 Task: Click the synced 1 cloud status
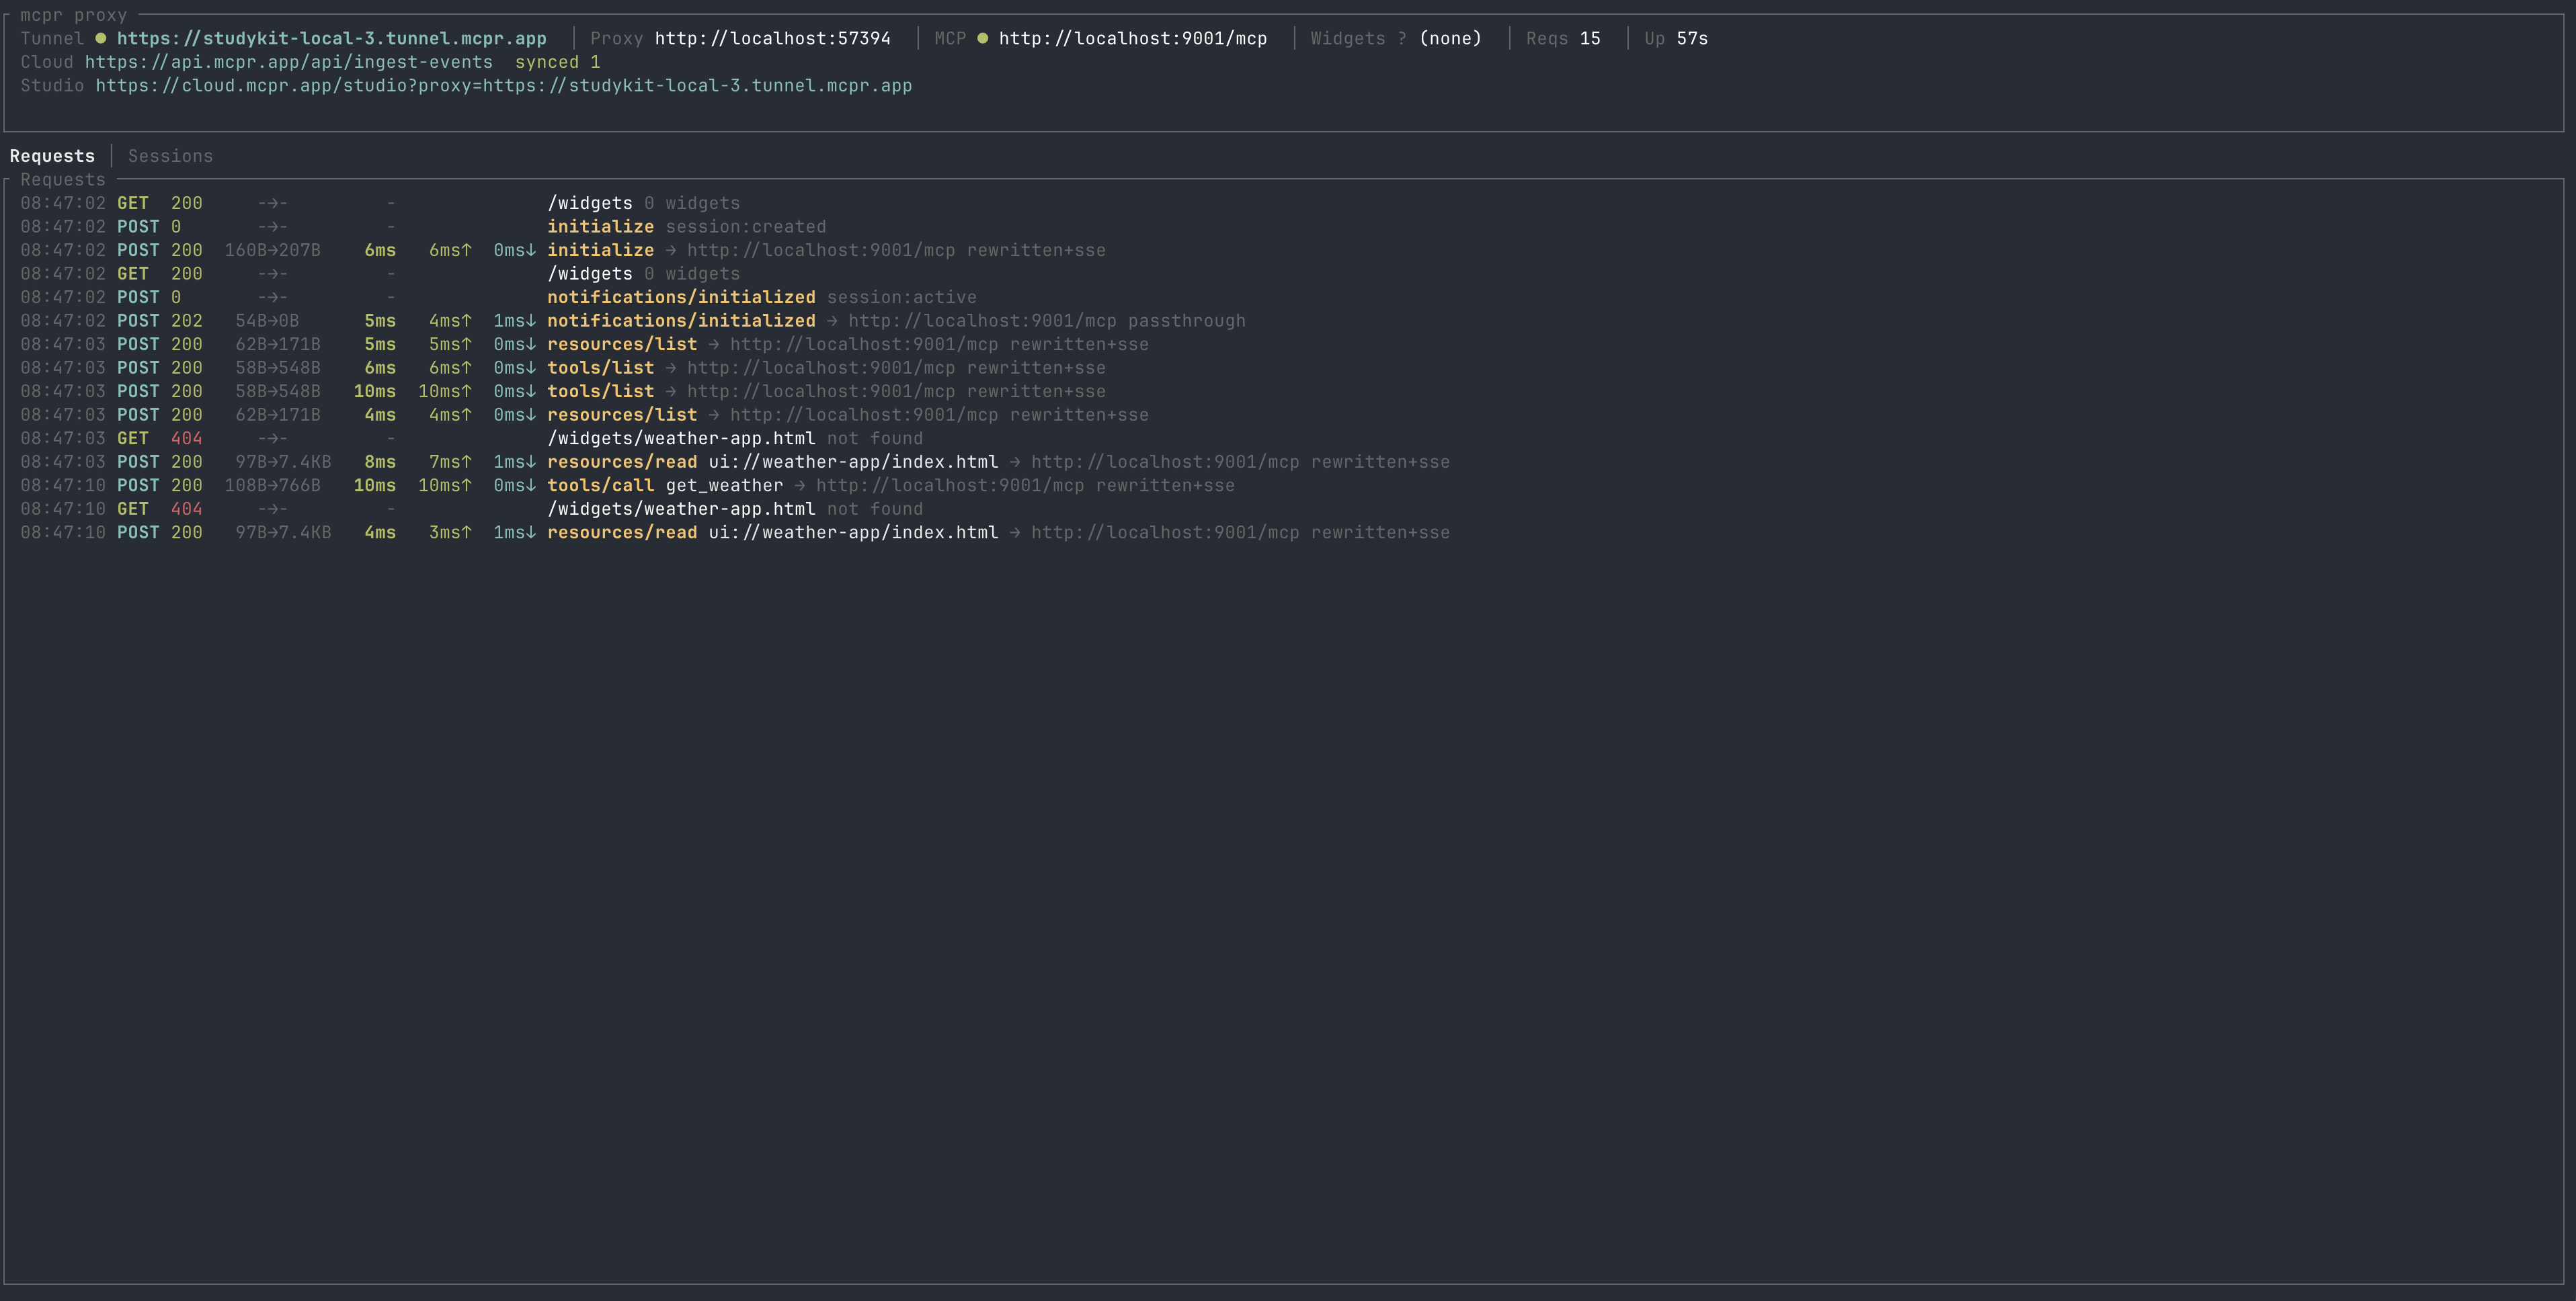558,62
